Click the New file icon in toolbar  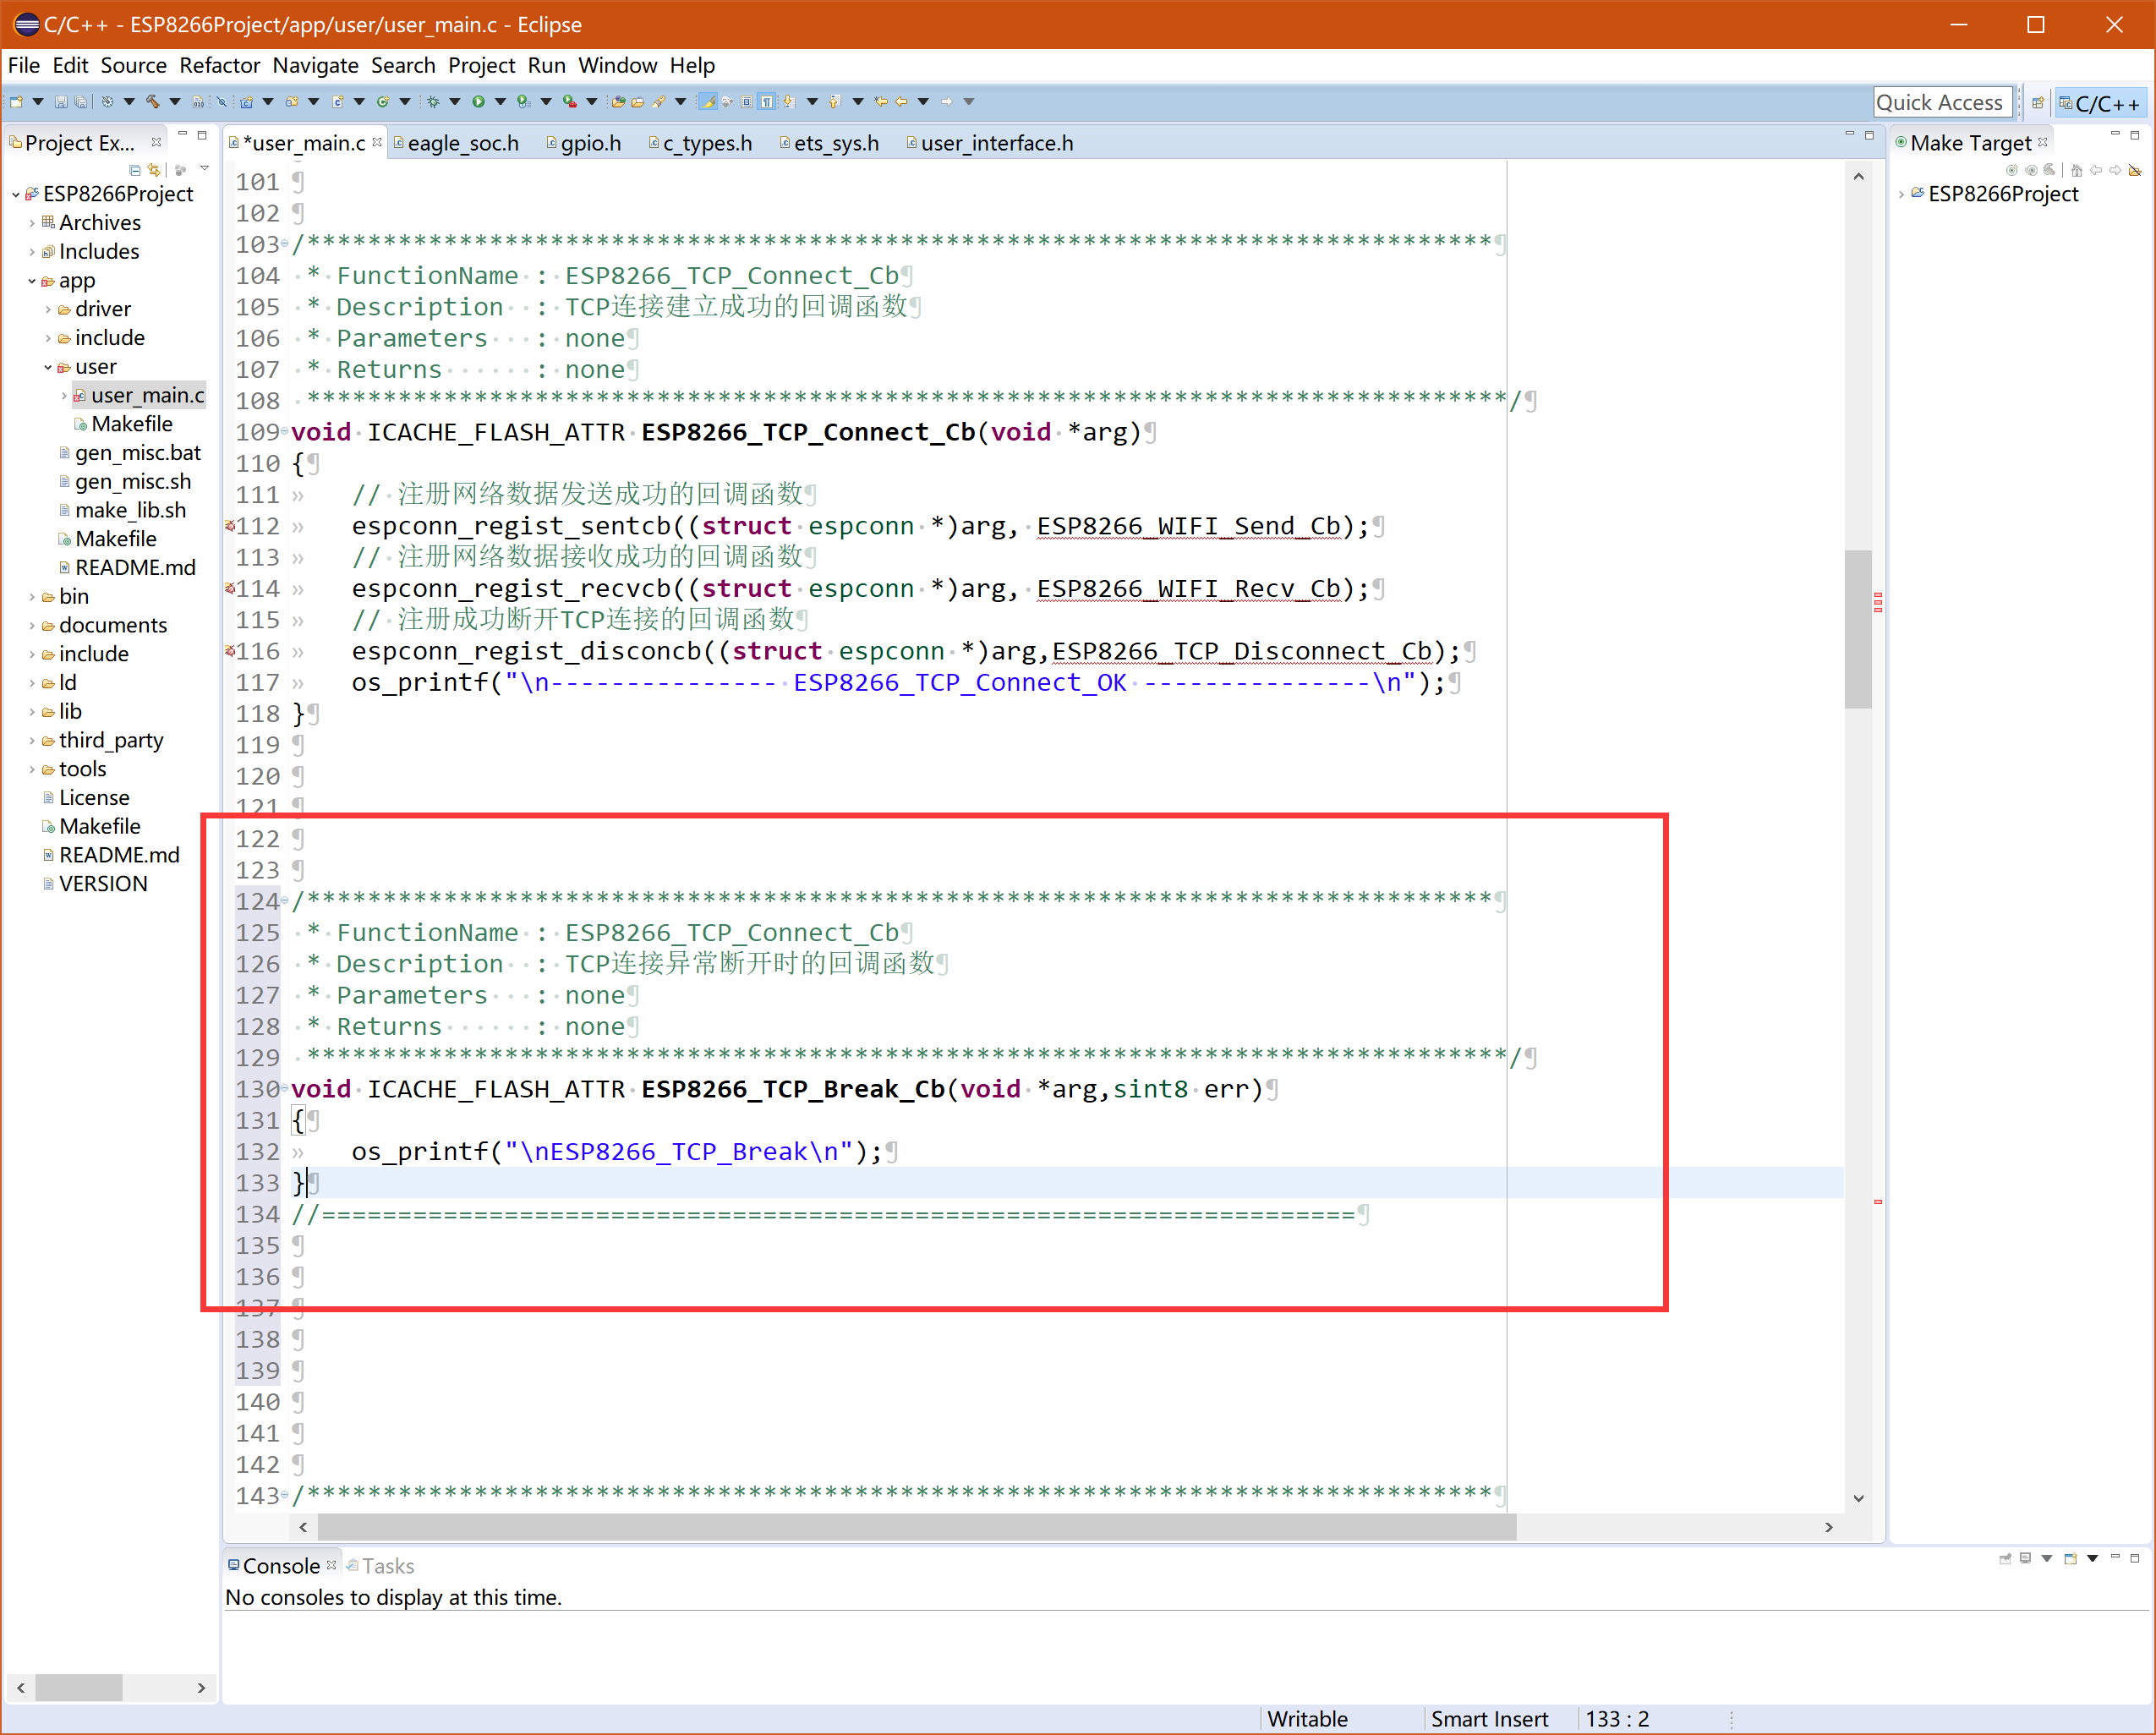pyautogui.click(x=16, y=101)
